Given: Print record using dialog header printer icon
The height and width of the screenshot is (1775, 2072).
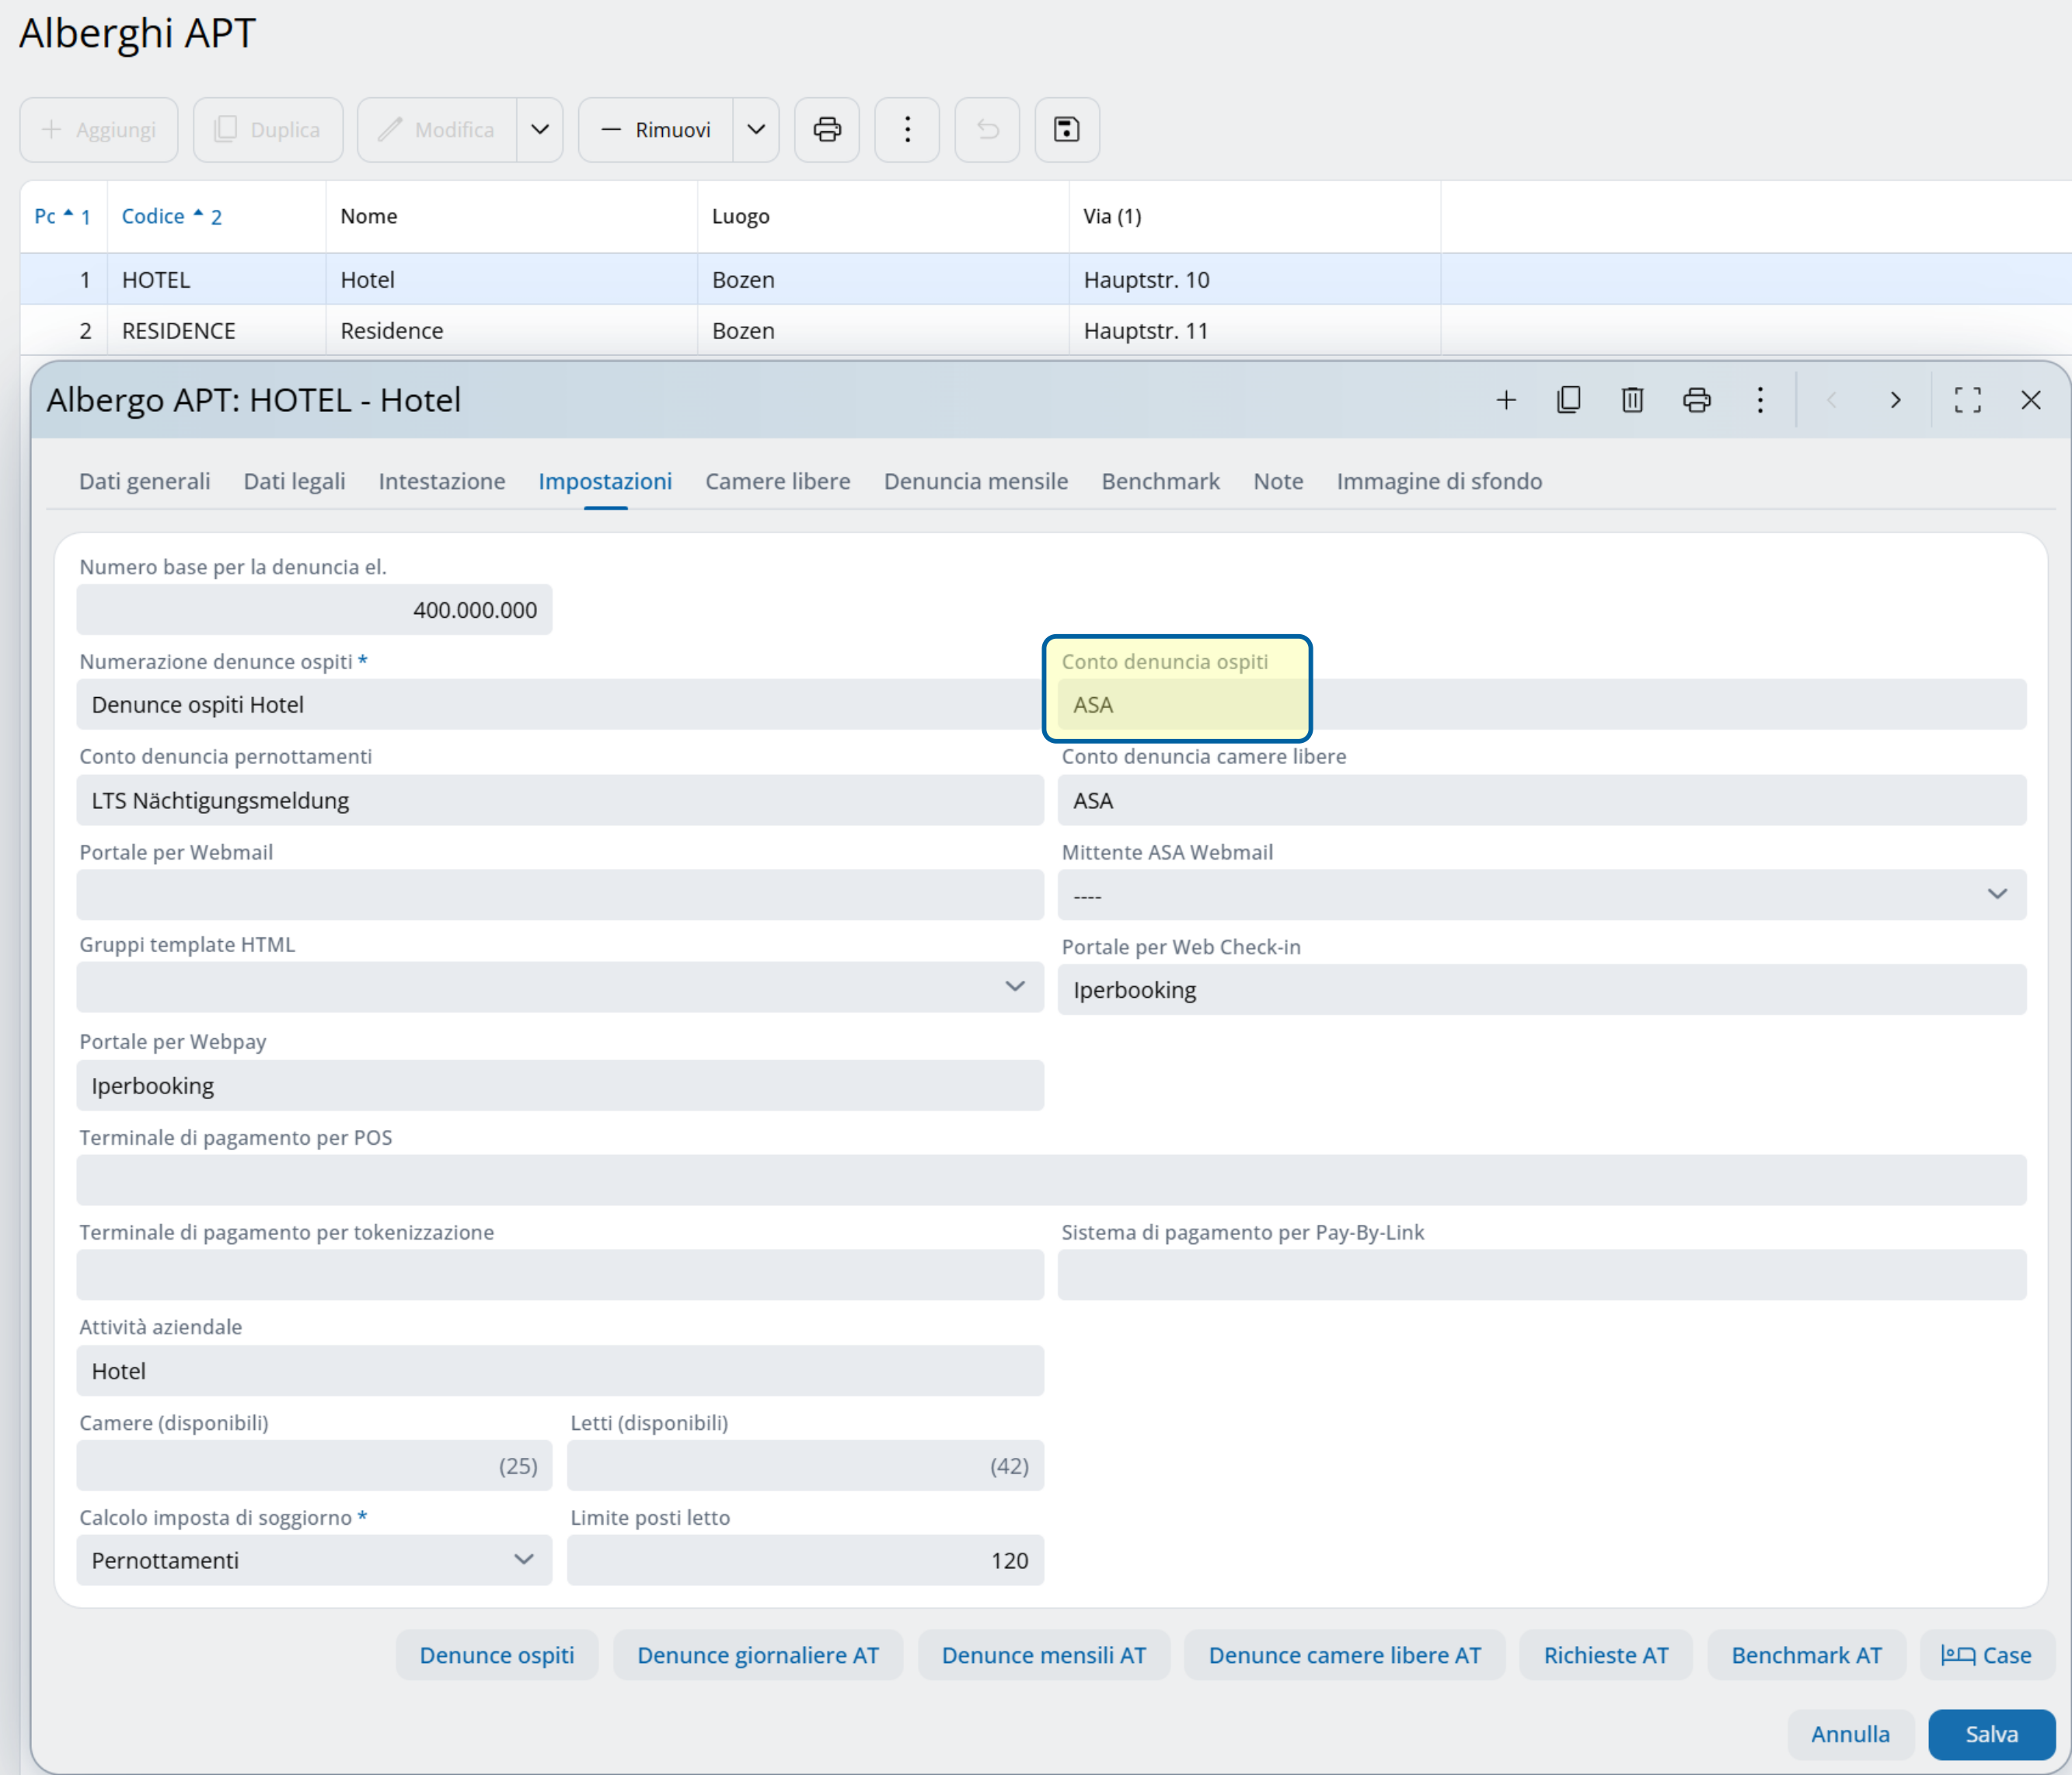Looking at the screenshot, I should [x=1696, y=400].
